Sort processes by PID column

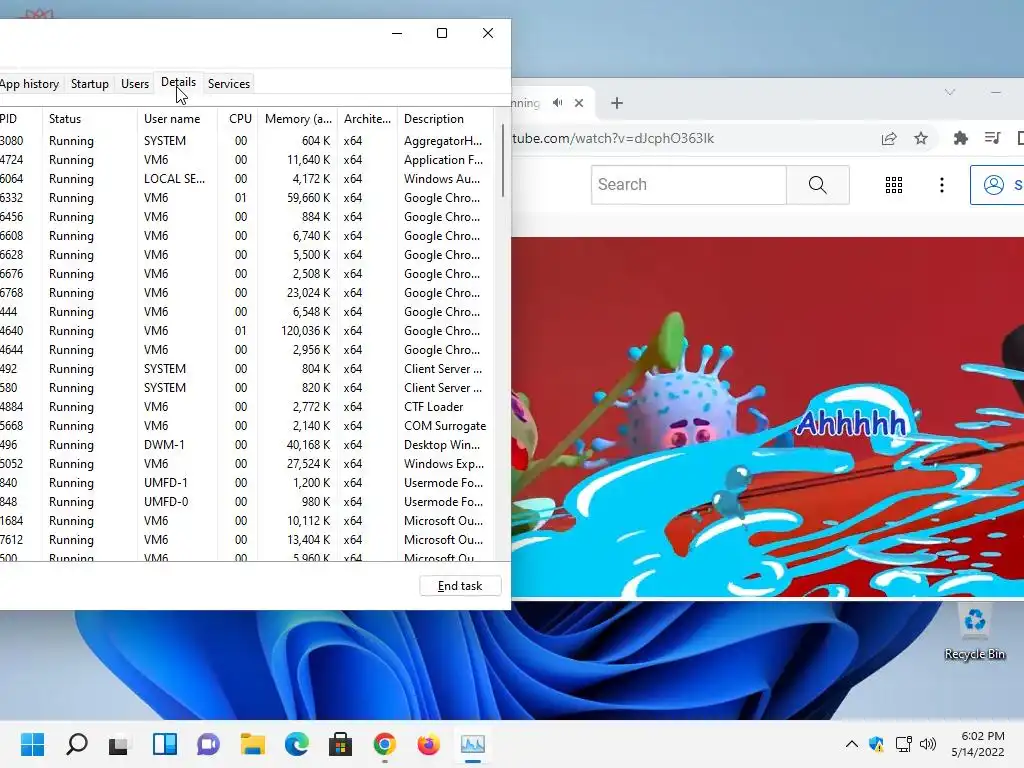pyautogui.click(x=20, y=119)
